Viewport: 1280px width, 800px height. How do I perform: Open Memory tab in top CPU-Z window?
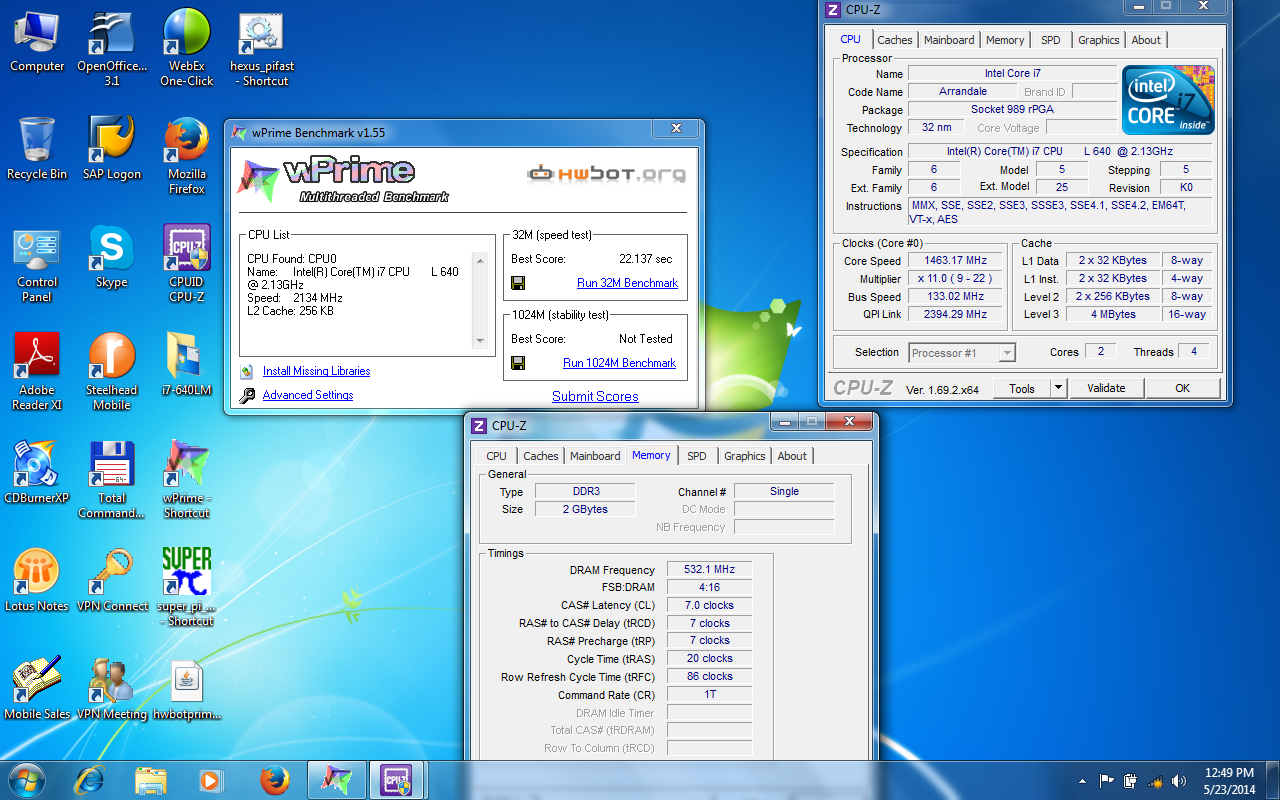tap(1005, 40)
